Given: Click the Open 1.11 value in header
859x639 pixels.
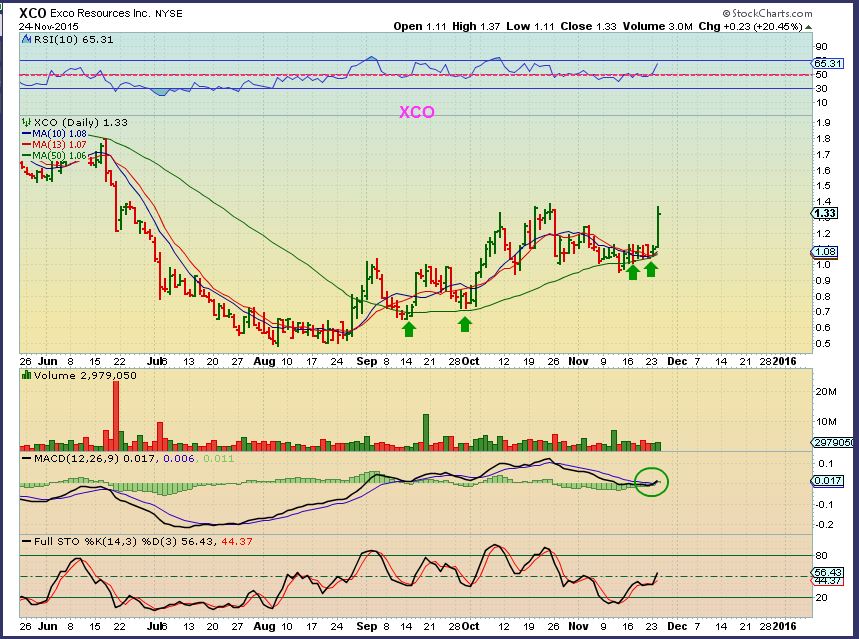Looking at the screenshot, I should click(x=419, y=26).
